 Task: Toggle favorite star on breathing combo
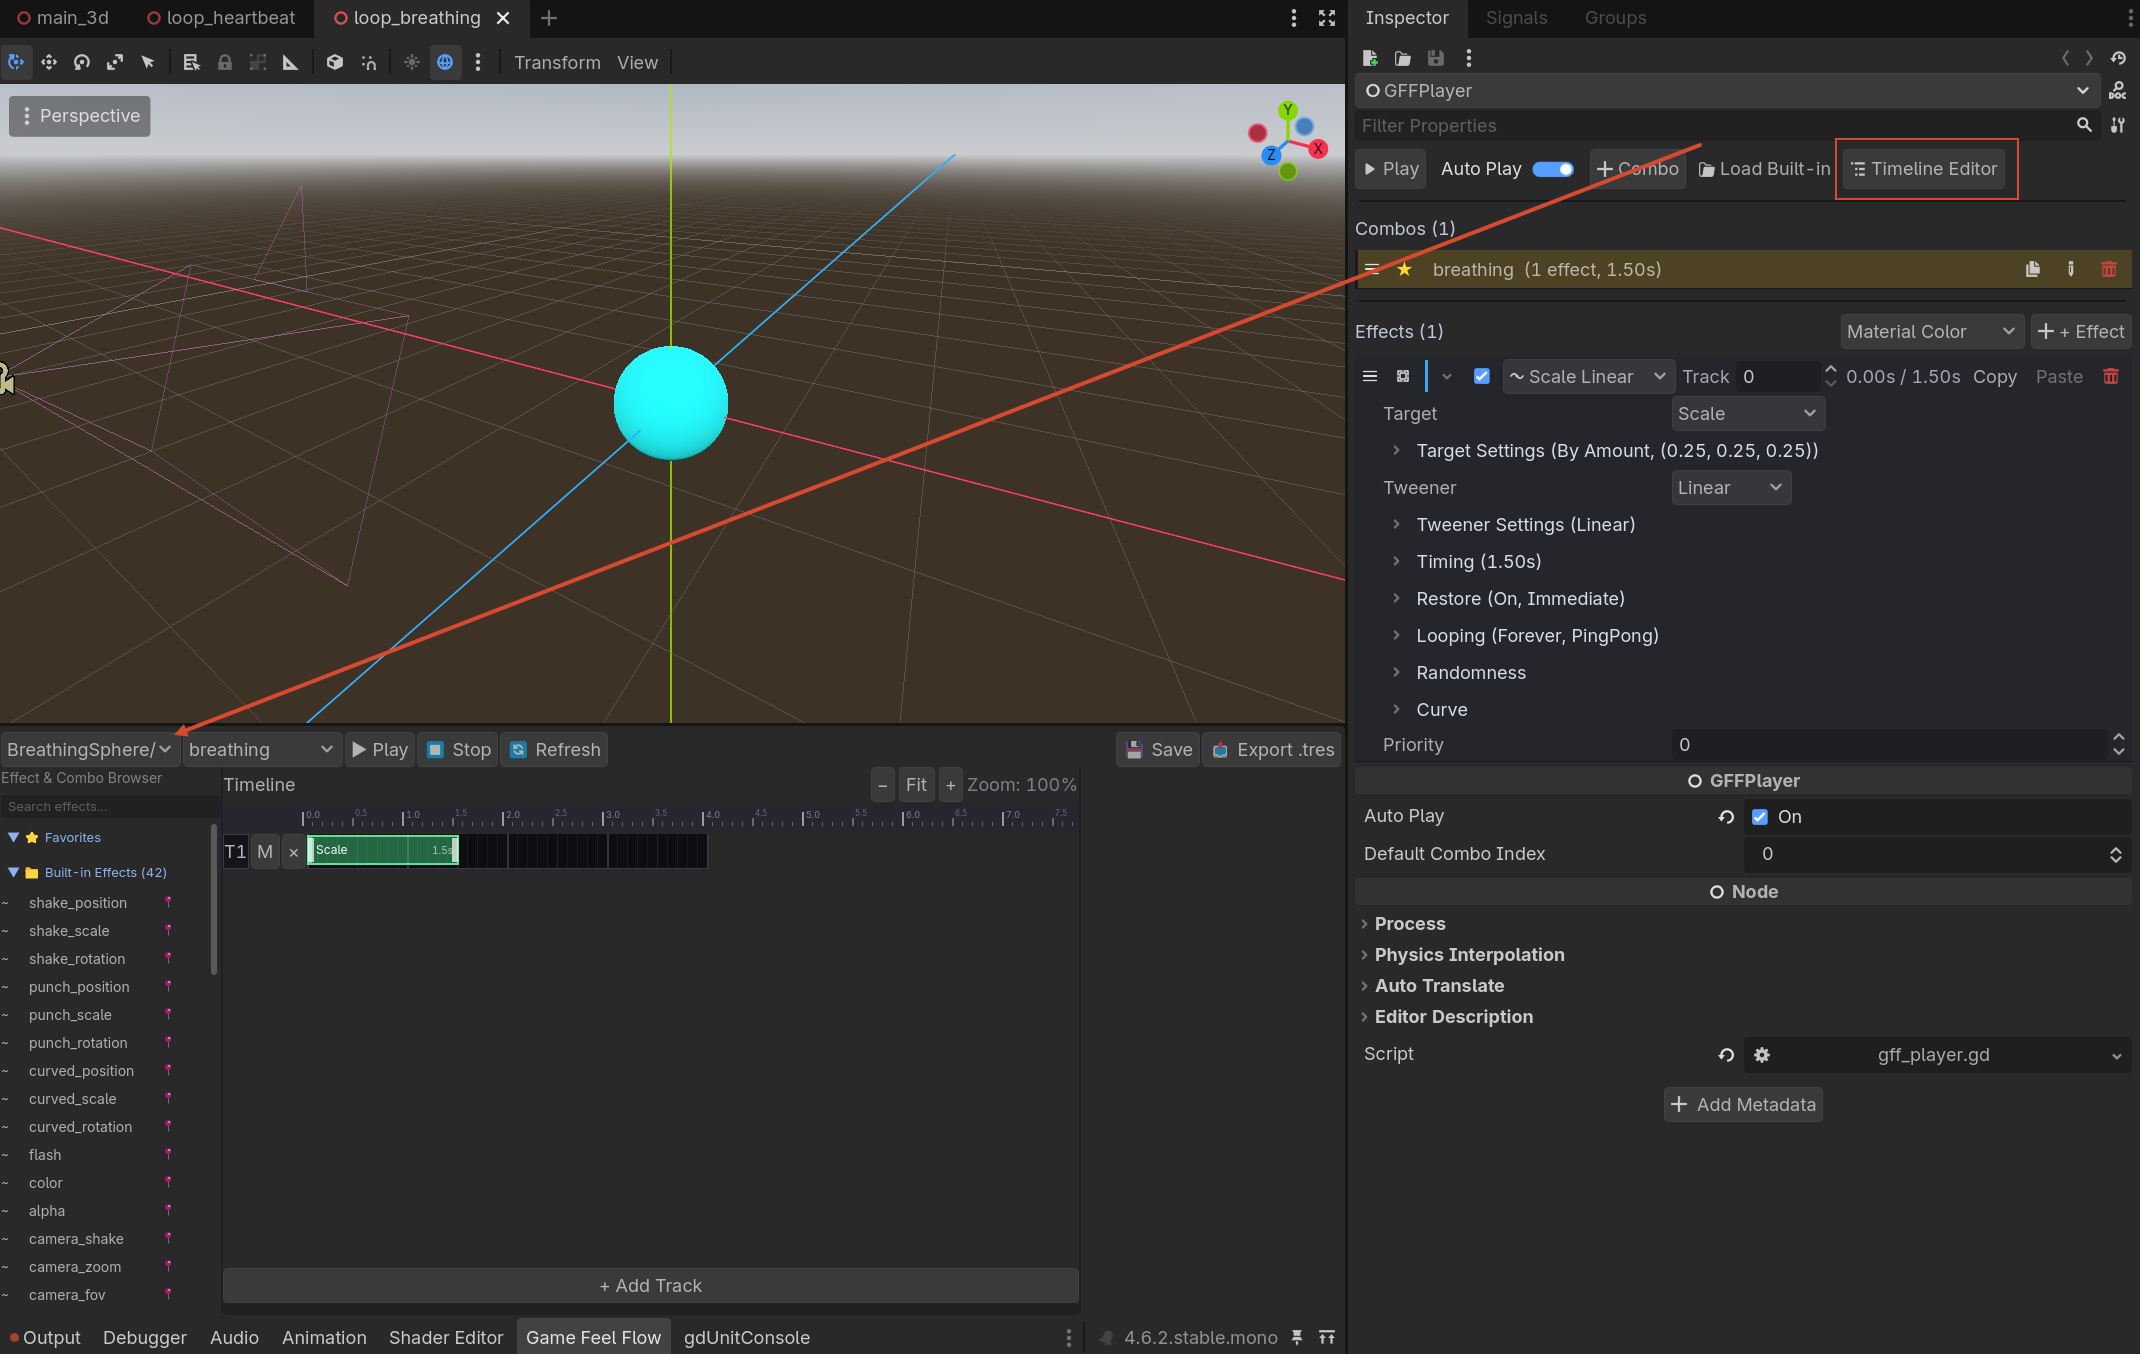[x=1404, y=269]
